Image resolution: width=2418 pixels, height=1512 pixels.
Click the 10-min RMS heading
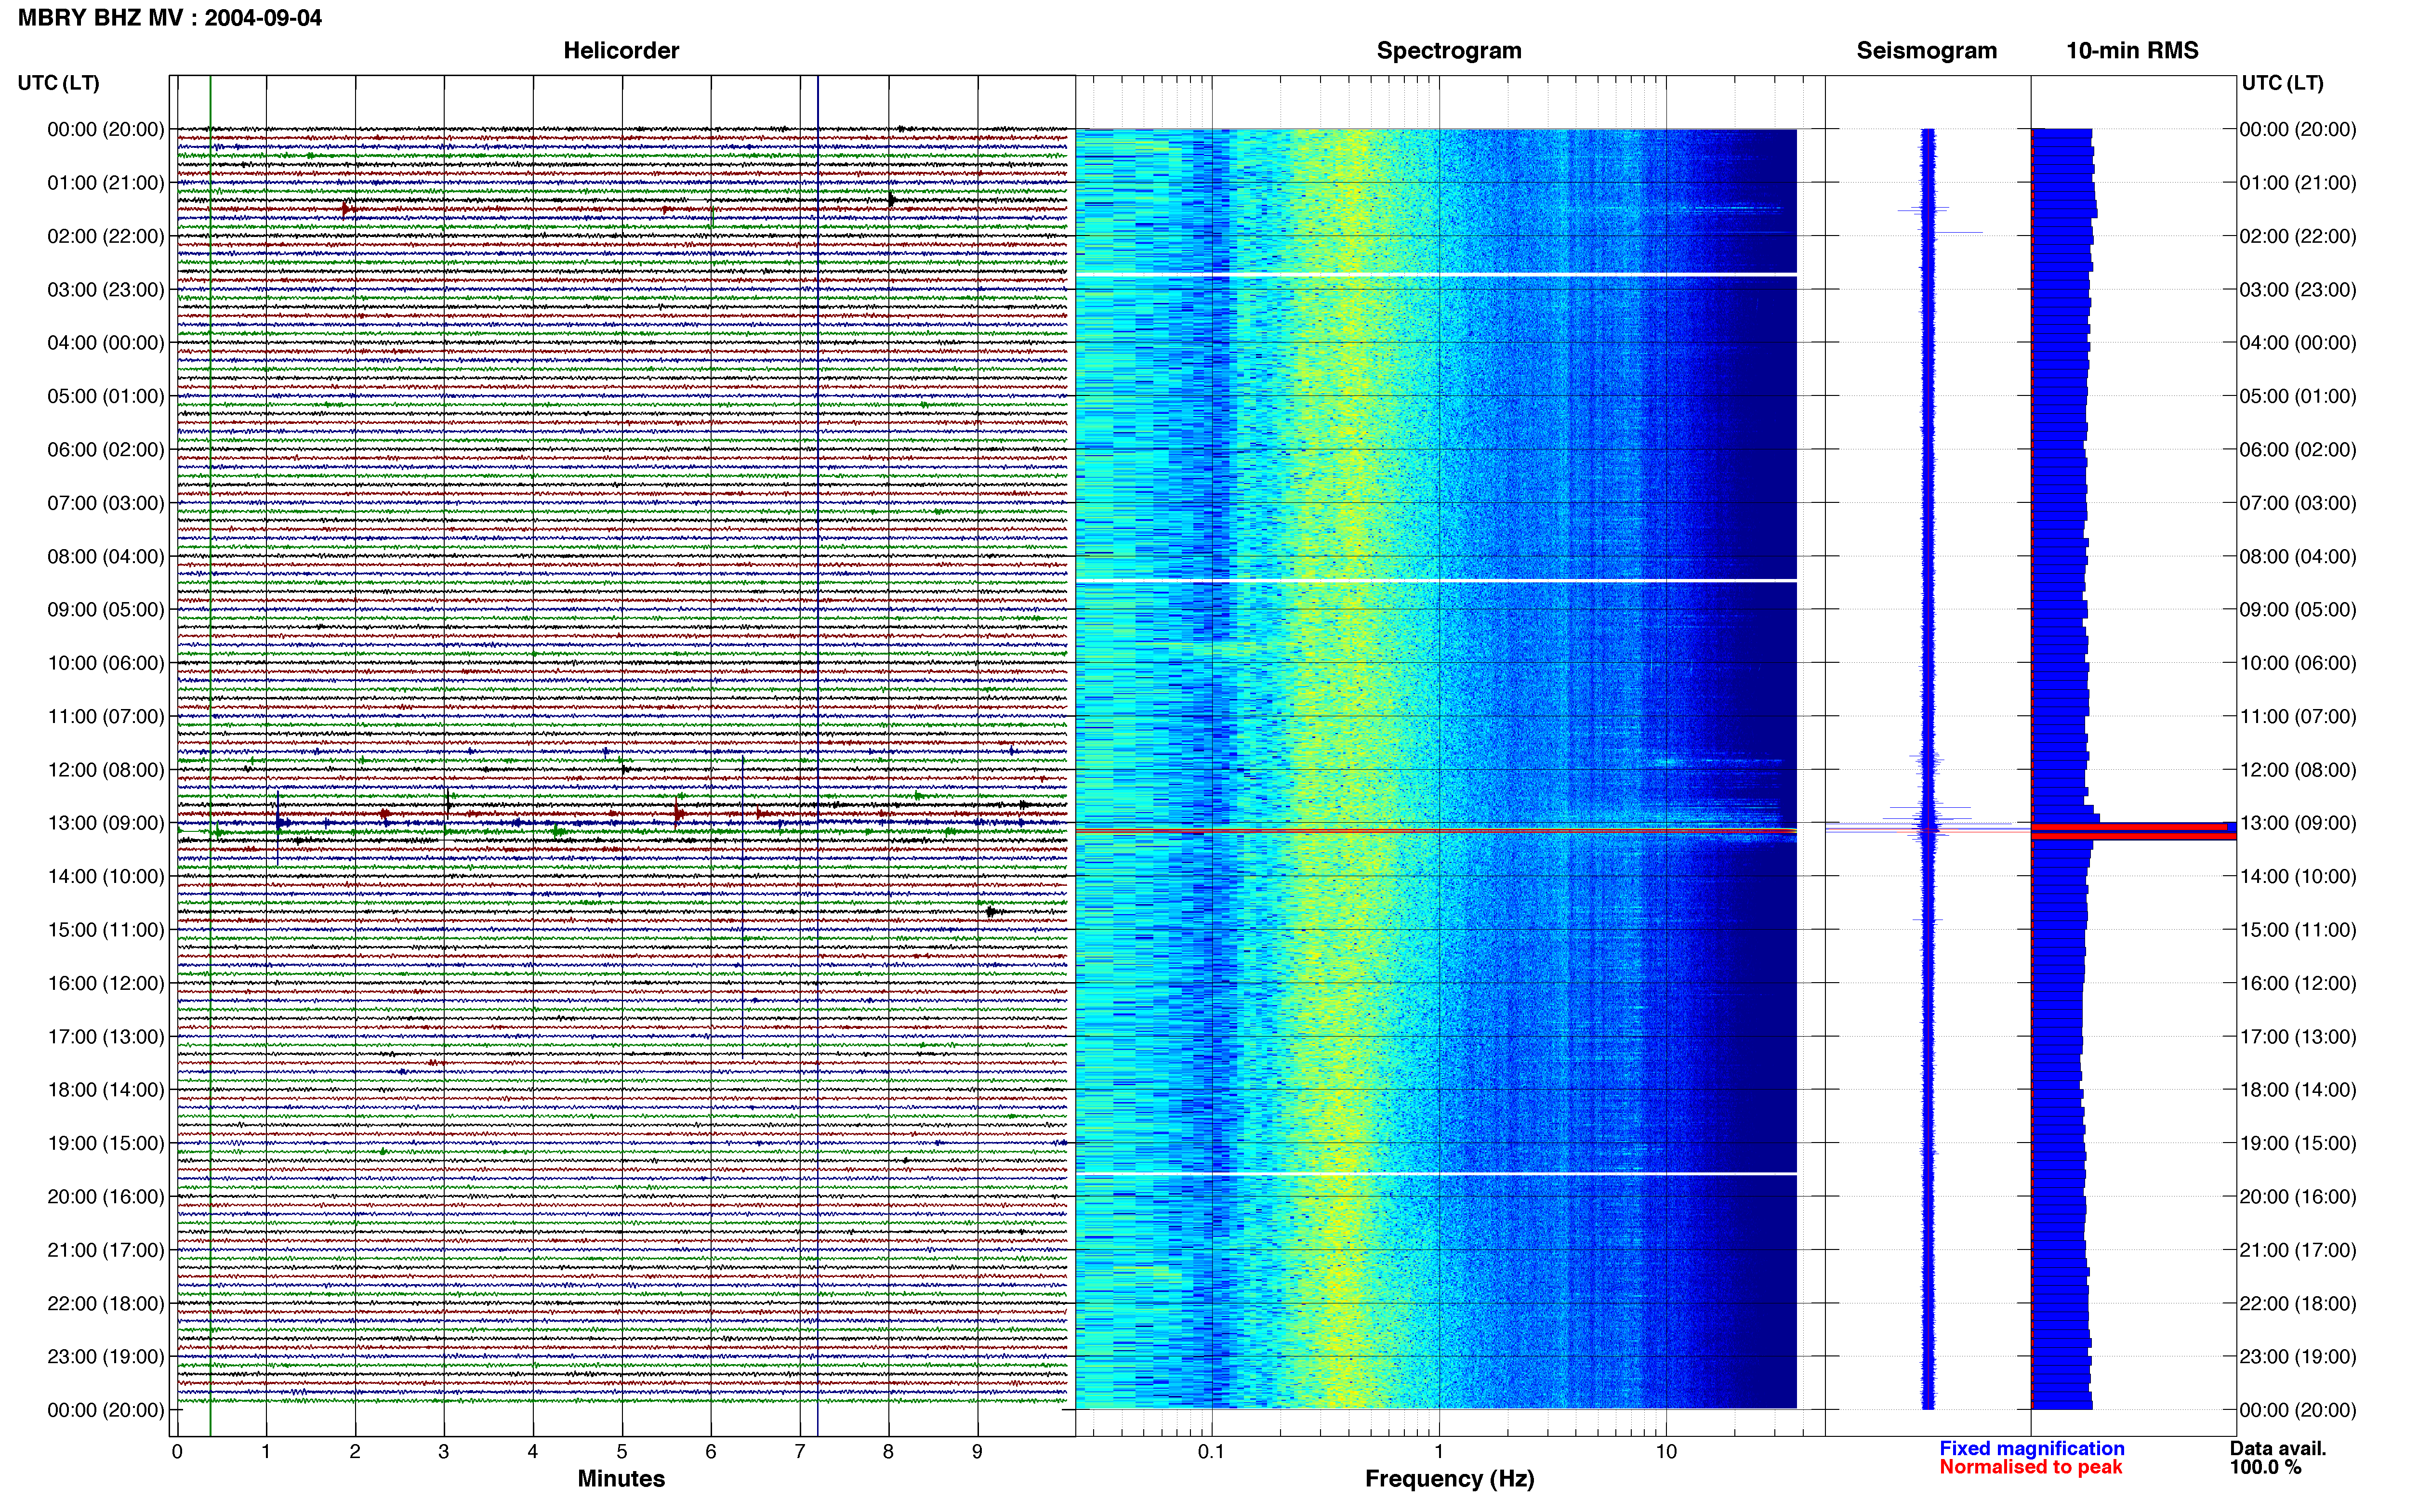click(2132, 51)
